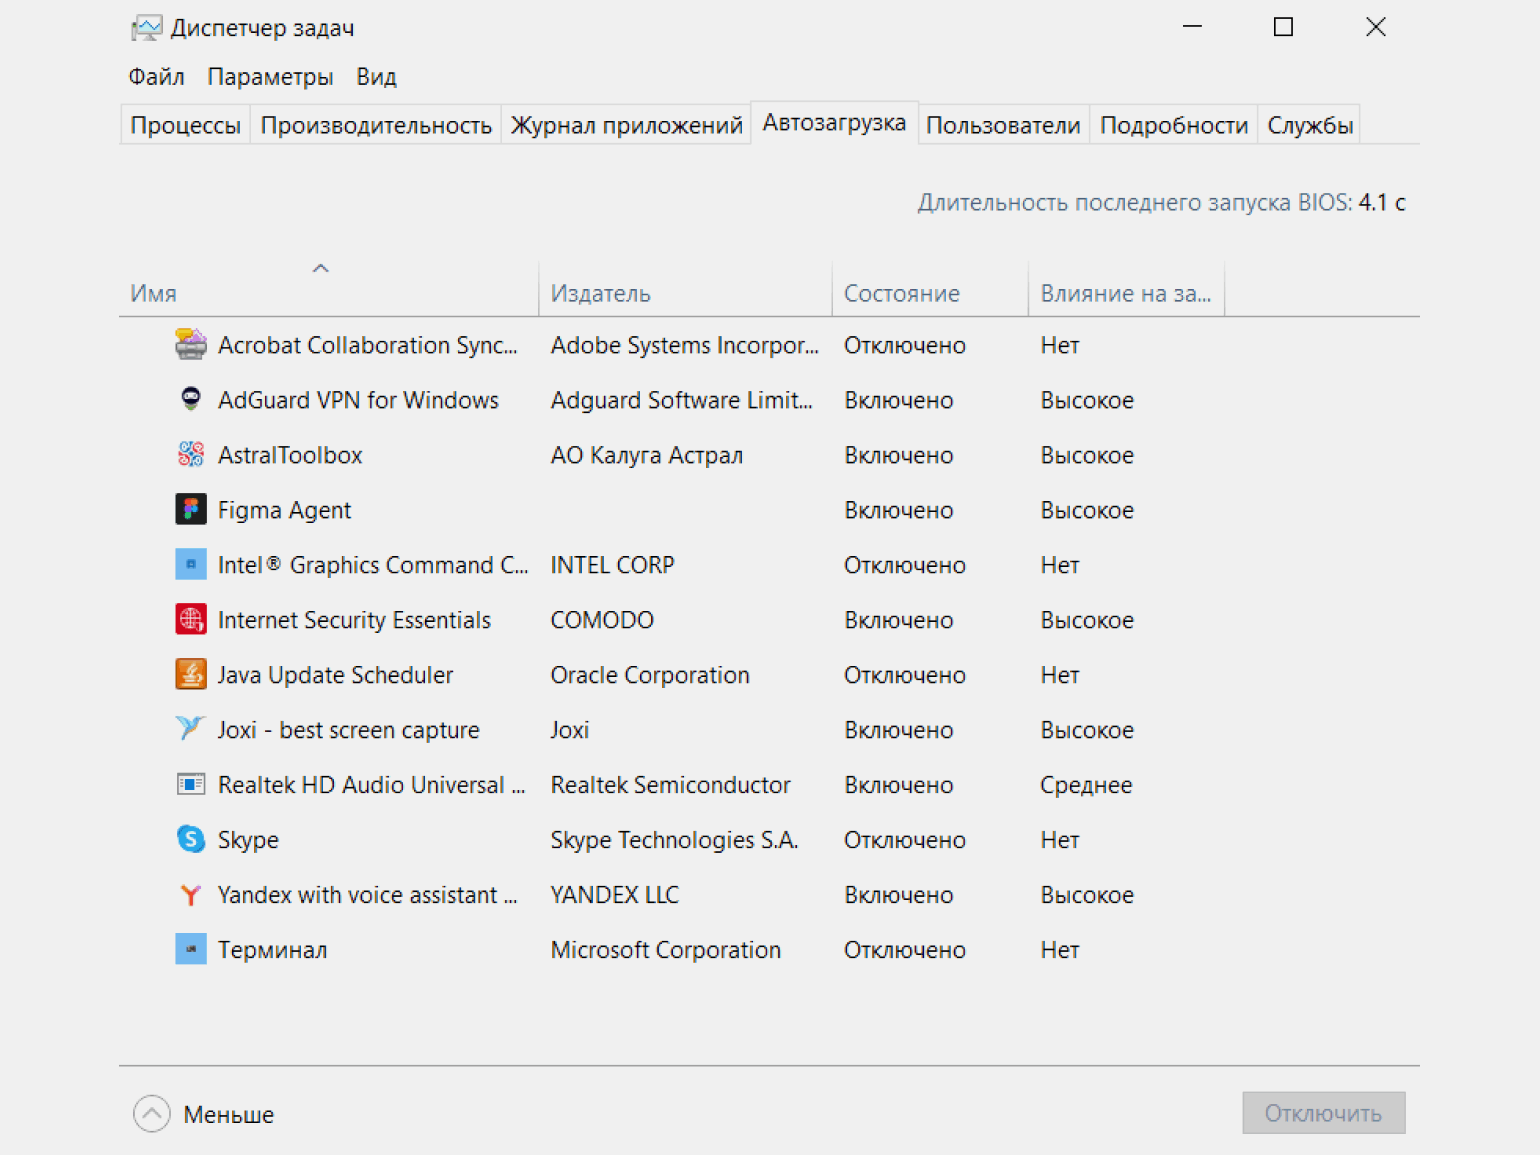Click the Figma Agent icon
This screenshot has width=1540, height=1156.
coord(190,510)
